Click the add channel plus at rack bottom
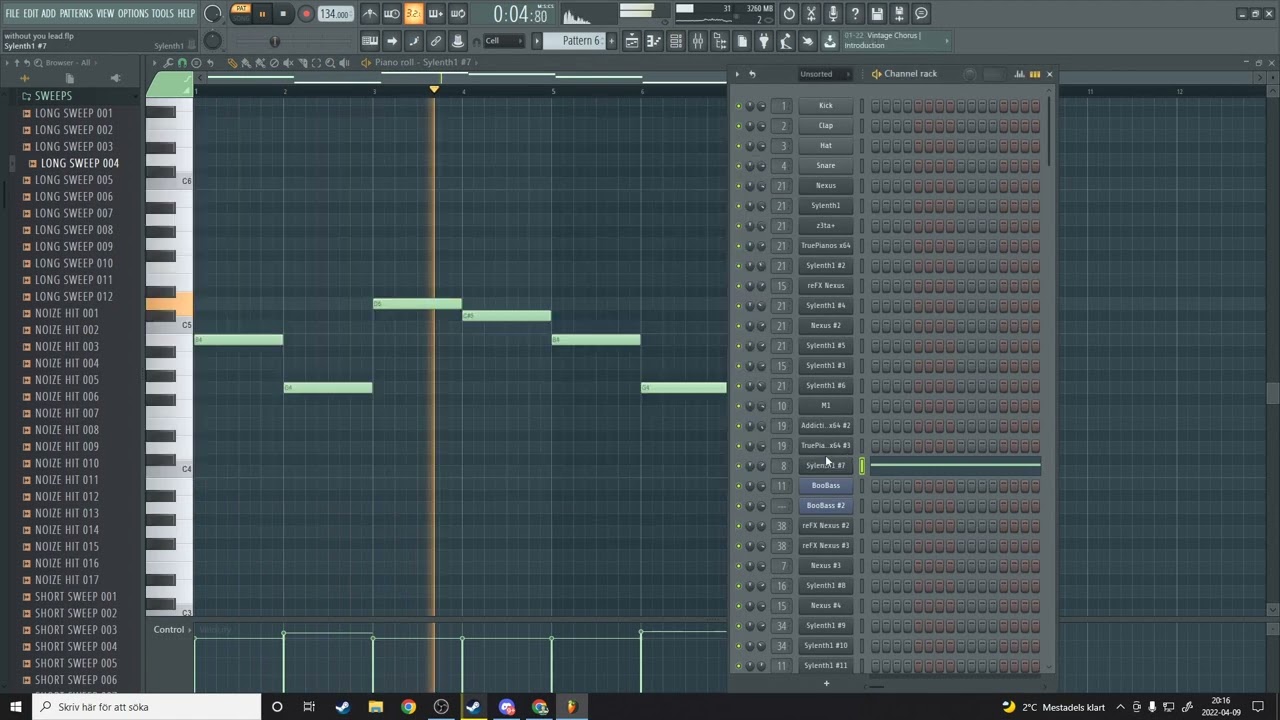The width and height of the screenshot is (1280, 720). pos(826,683)
